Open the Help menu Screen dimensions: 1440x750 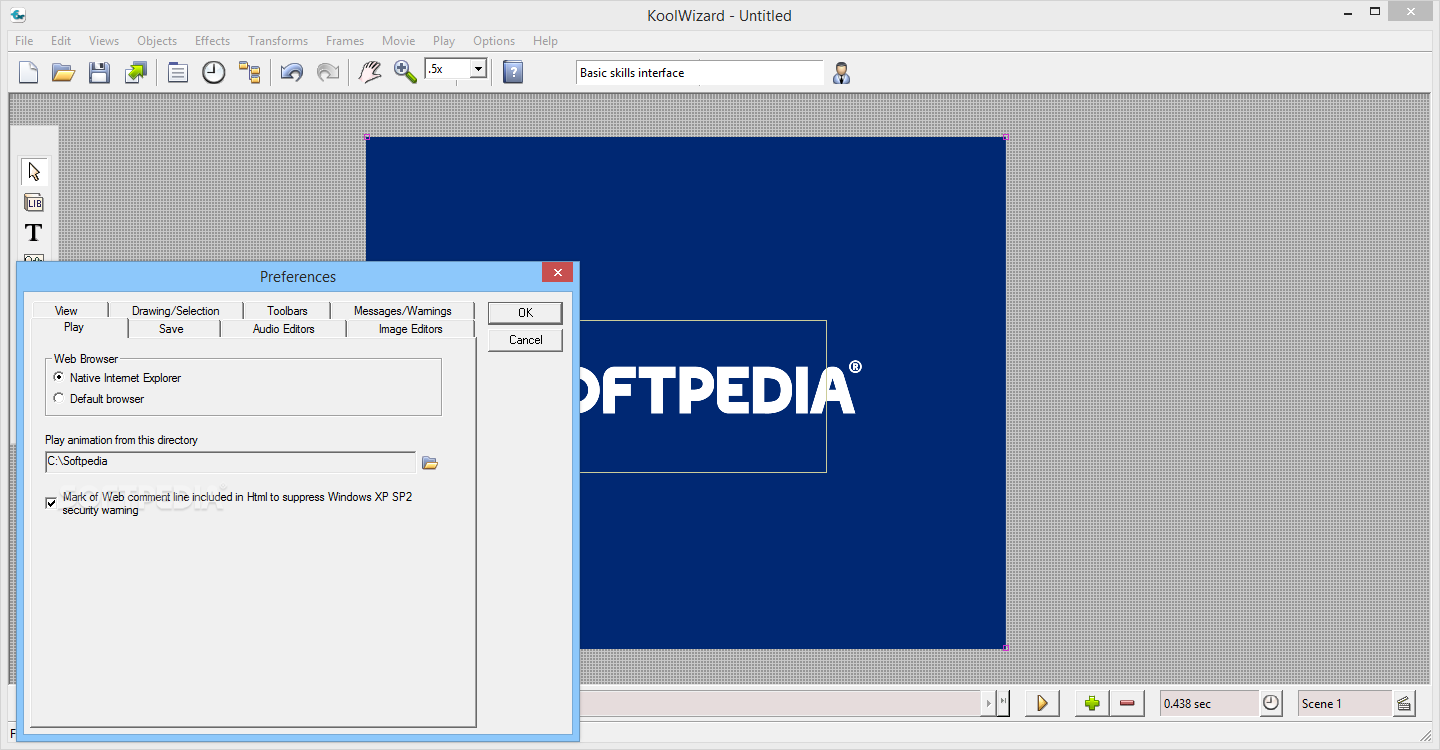(545, 41)
